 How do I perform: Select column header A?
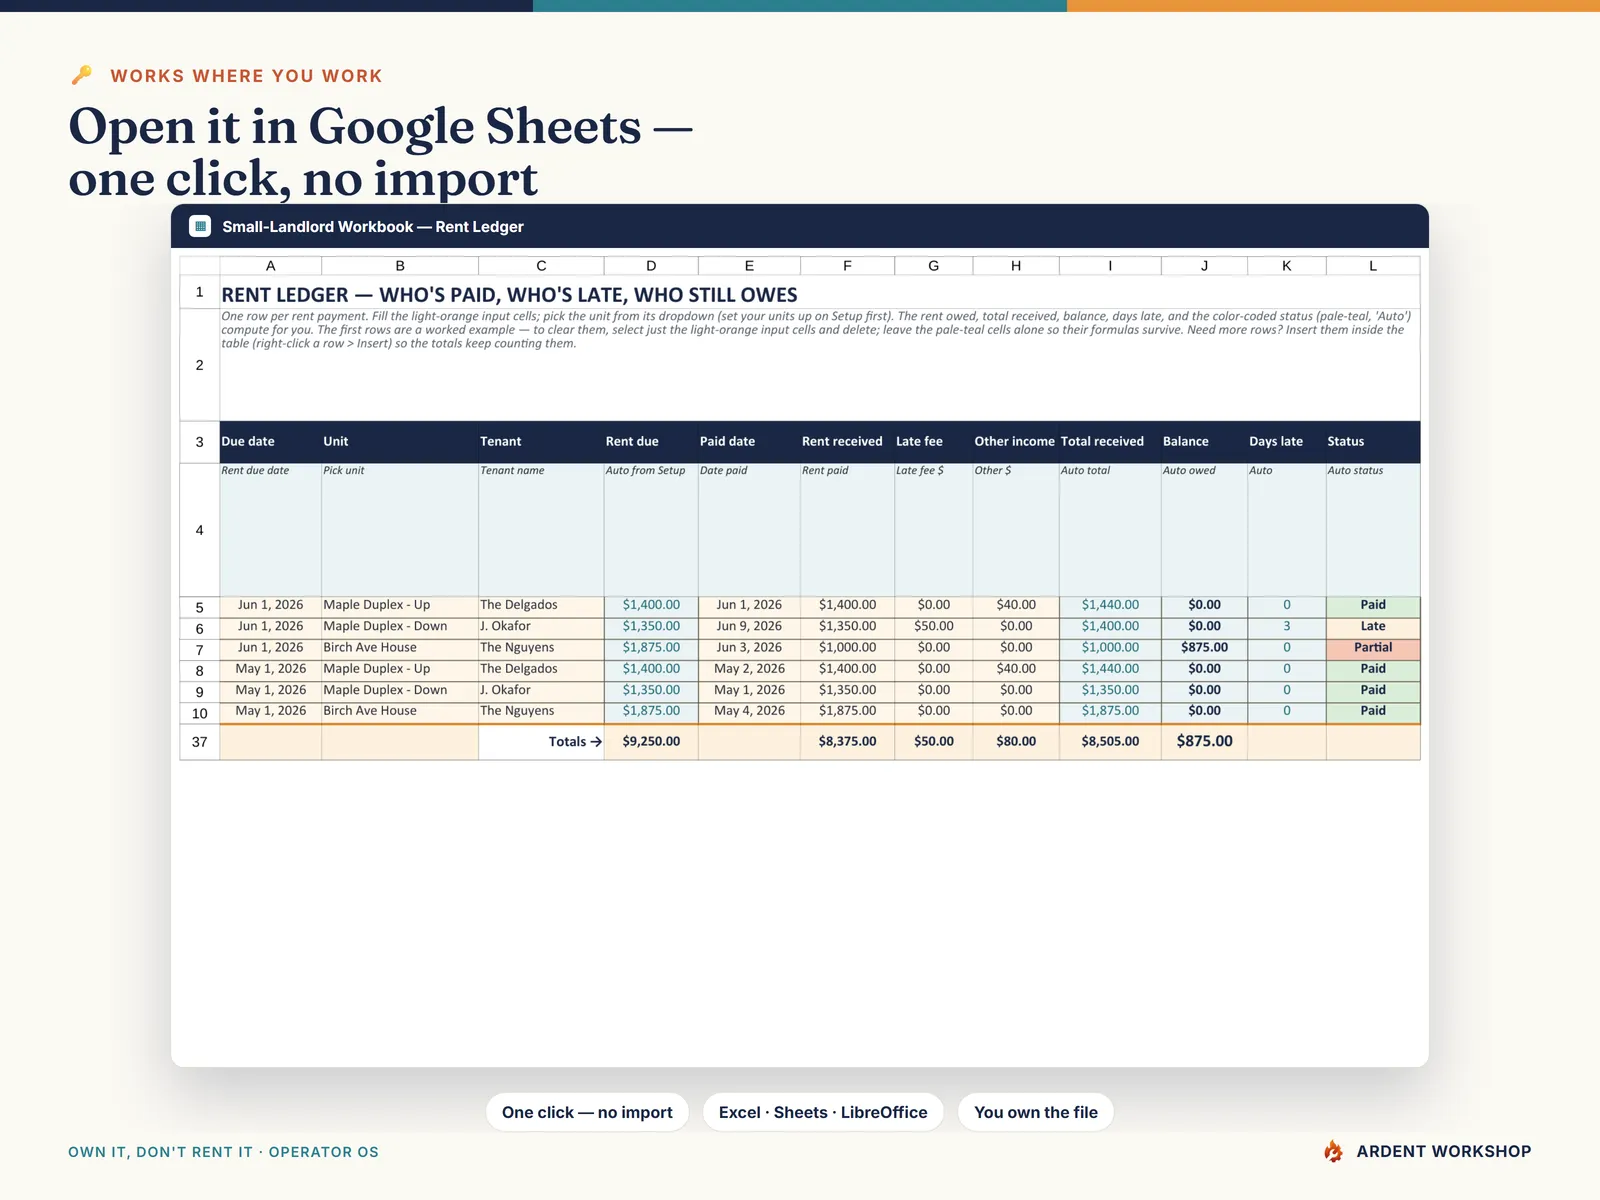click(270, 266)
